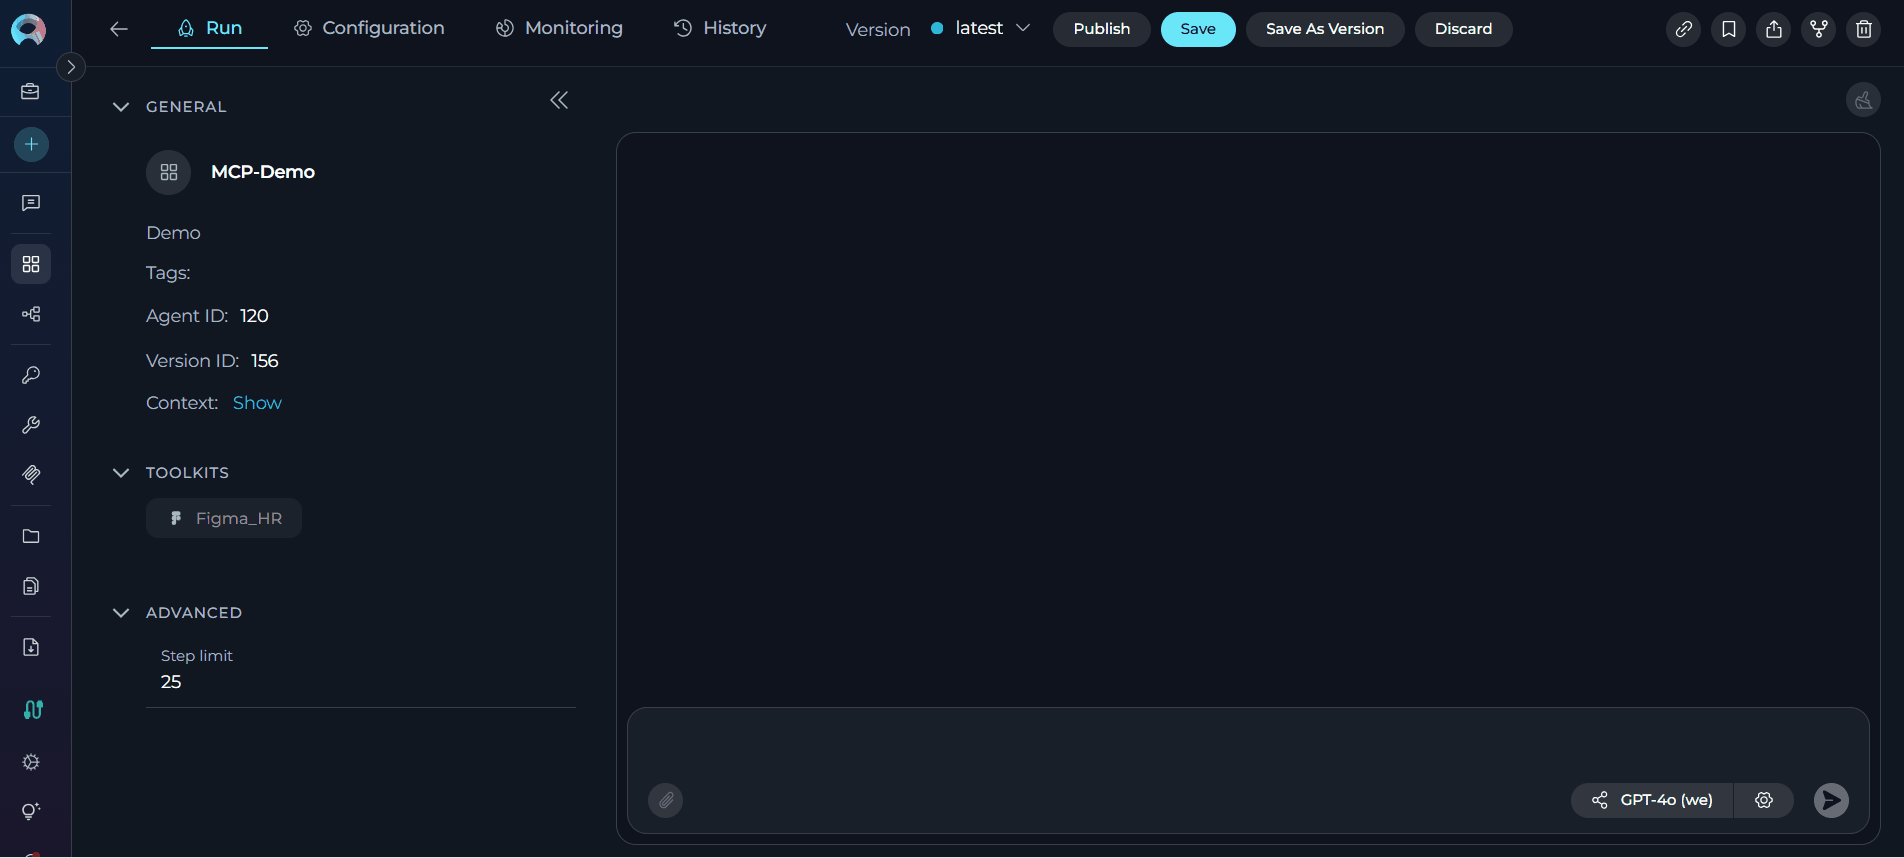The width and height of the screenshot is (1904, 858).
Task: Click Save As Version button
Action: tap(1325, 29)
